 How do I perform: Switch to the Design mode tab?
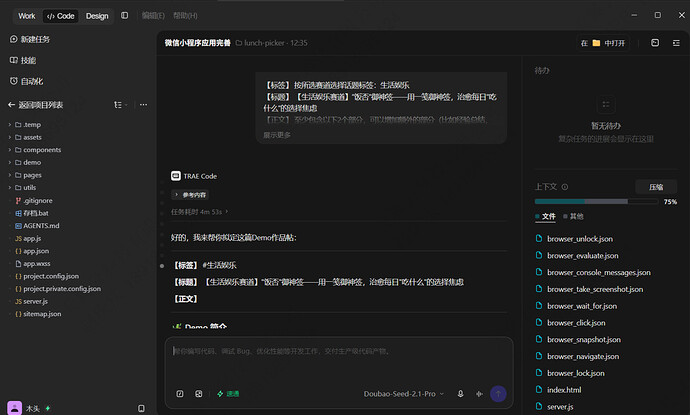click(x=97, y=16)
